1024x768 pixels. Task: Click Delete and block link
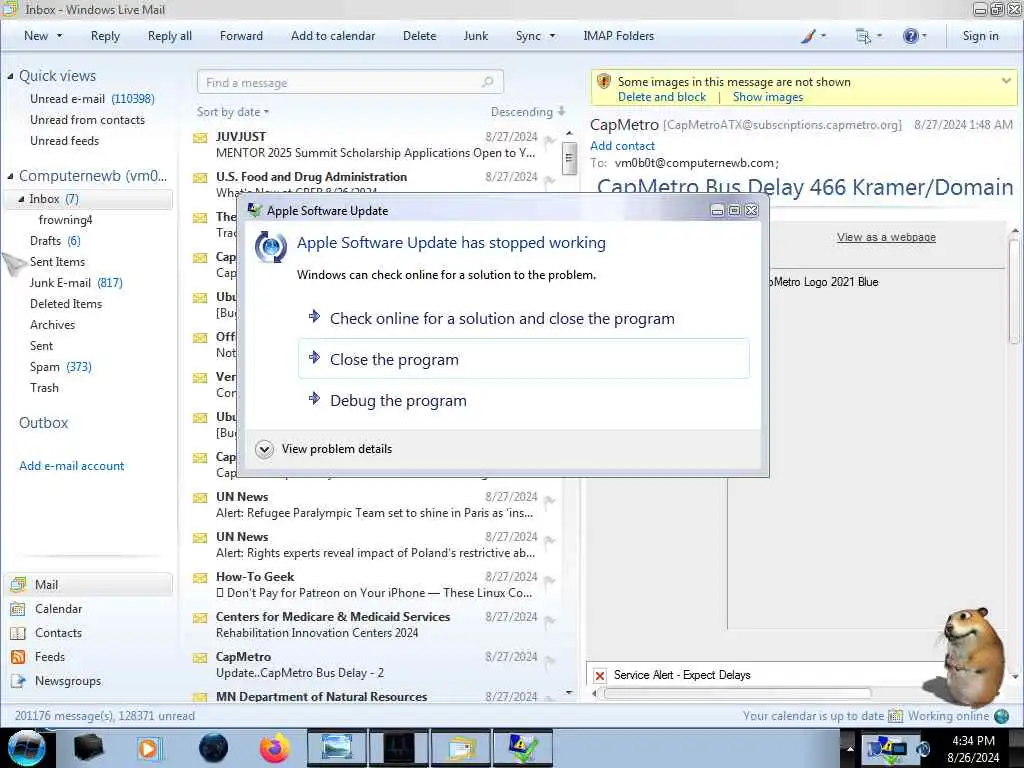tap(662, 97)
